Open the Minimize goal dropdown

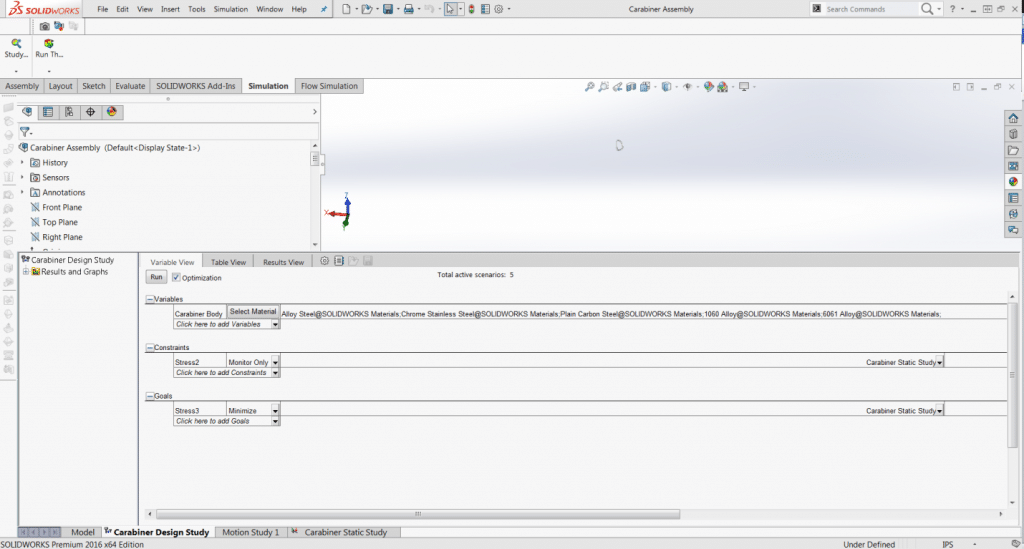tap(275, 410)
